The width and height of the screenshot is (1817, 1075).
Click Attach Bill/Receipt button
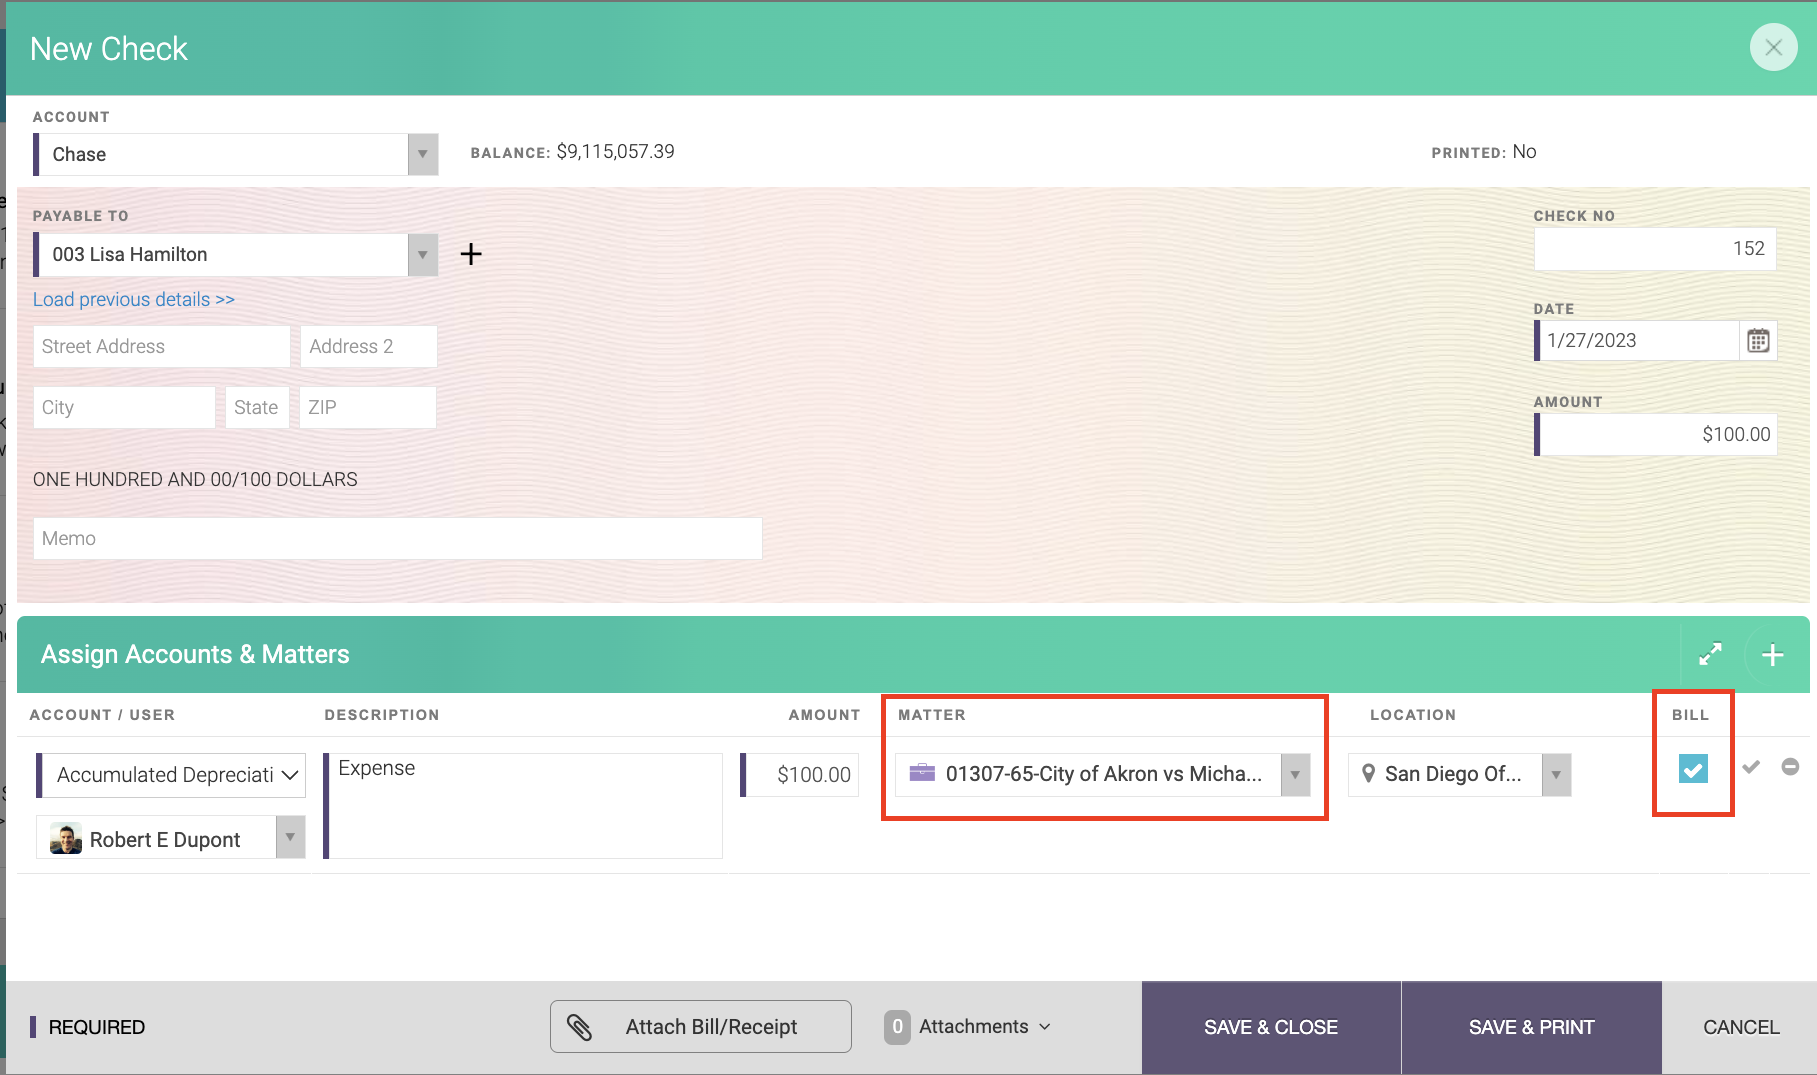[701, 1026]
